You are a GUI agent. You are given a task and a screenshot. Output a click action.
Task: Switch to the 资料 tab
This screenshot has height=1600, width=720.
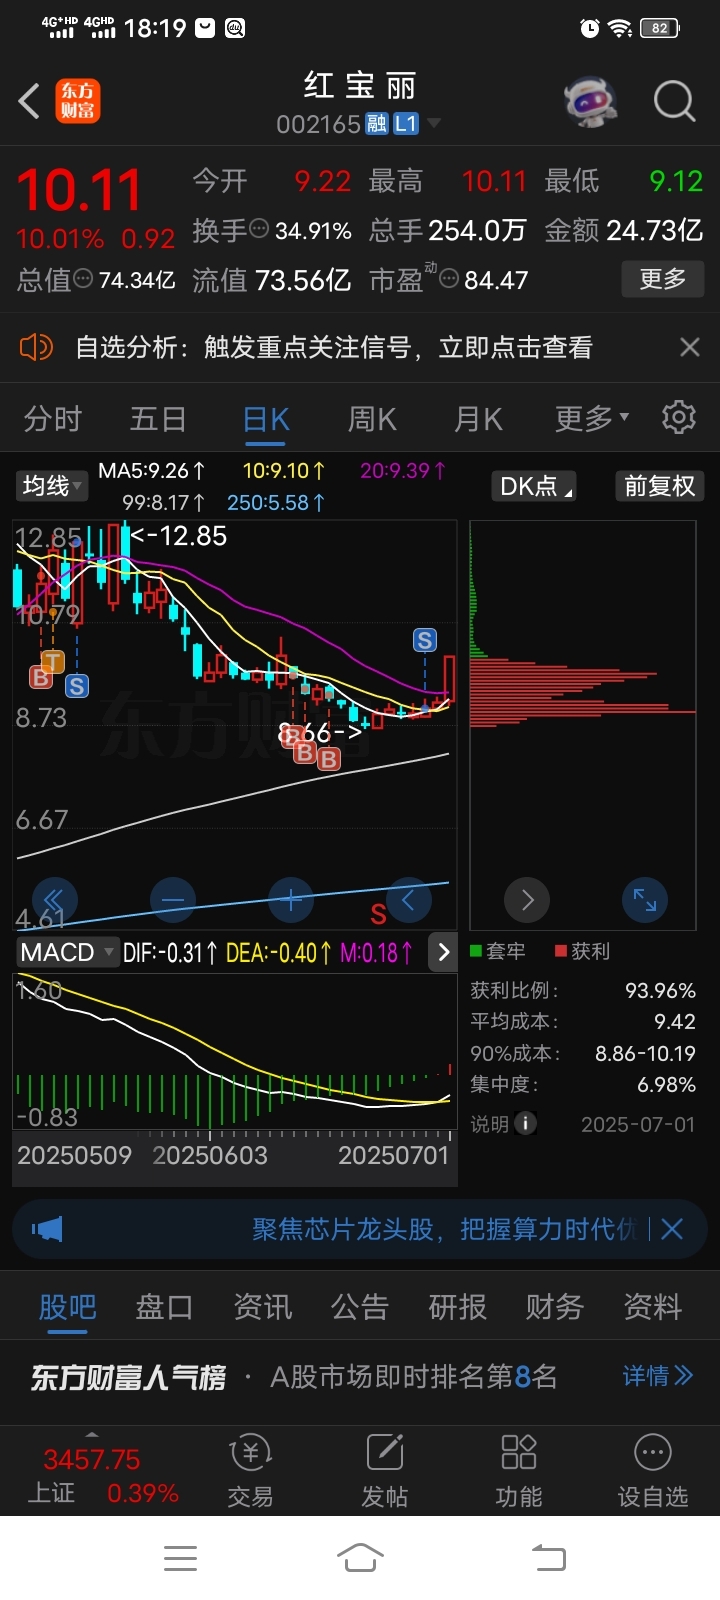coord(652,1307)
